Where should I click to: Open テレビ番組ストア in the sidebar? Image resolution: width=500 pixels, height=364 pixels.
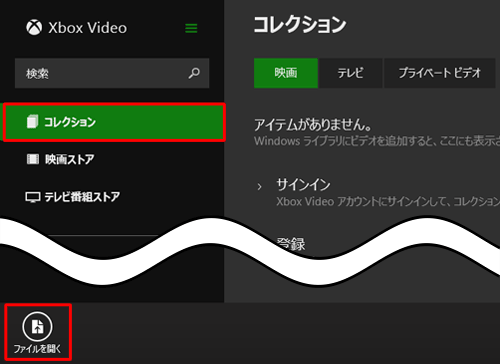click(x=73, y=197)
